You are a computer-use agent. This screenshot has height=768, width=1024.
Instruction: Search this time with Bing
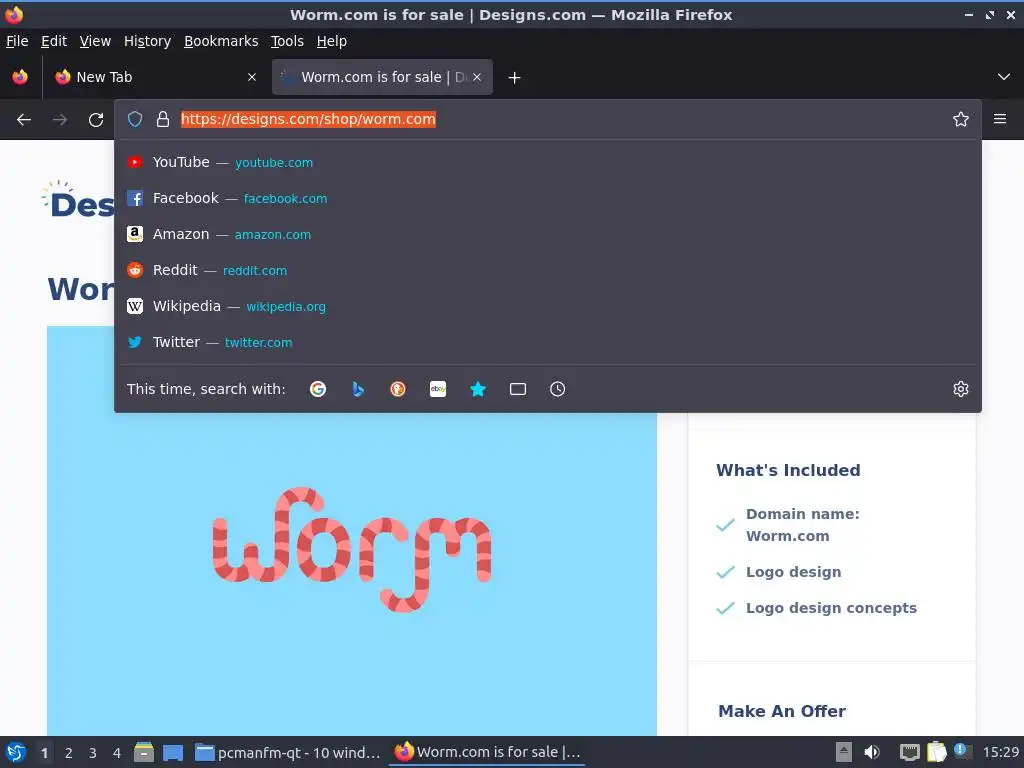(358, 389)
